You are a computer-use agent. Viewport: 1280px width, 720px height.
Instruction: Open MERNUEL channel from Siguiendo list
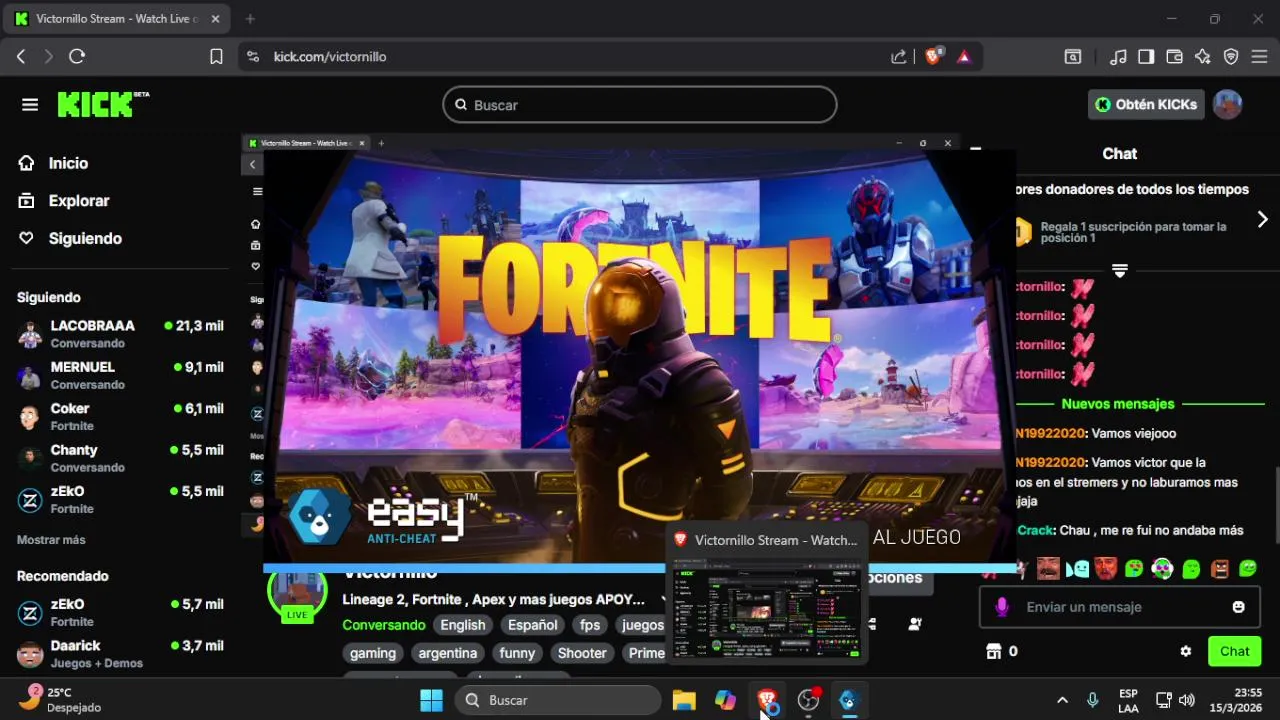pyautogui.click(x=120, y=376)
